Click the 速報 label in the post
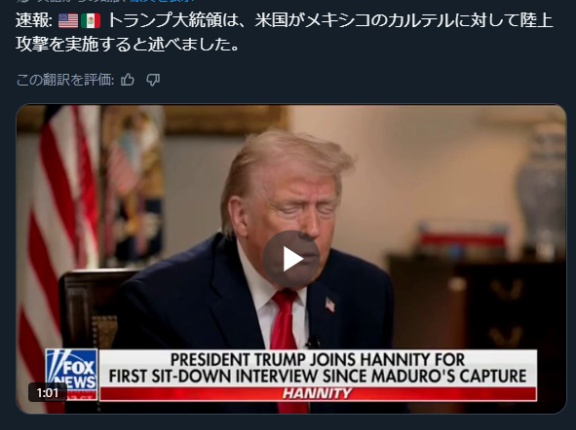The height and width of the screenshot is (430, 576). click(x=34, y=21)
